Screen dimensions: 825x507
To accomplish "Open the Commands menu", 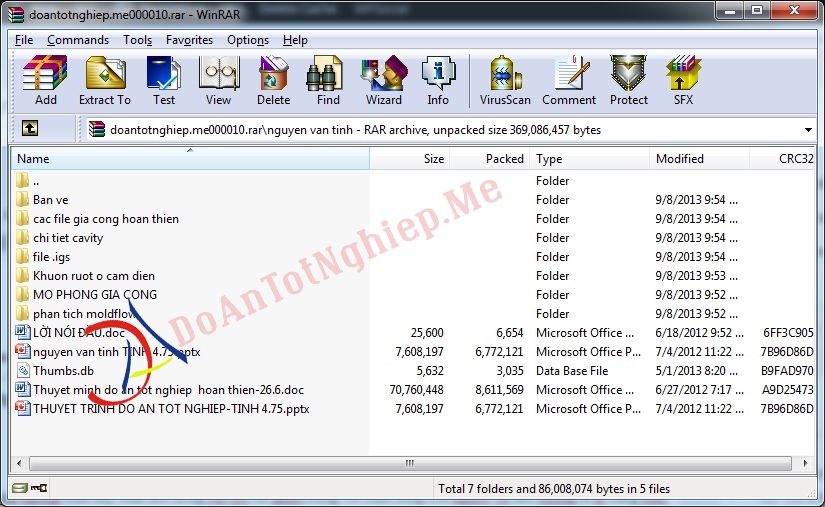I will point(78,40).
